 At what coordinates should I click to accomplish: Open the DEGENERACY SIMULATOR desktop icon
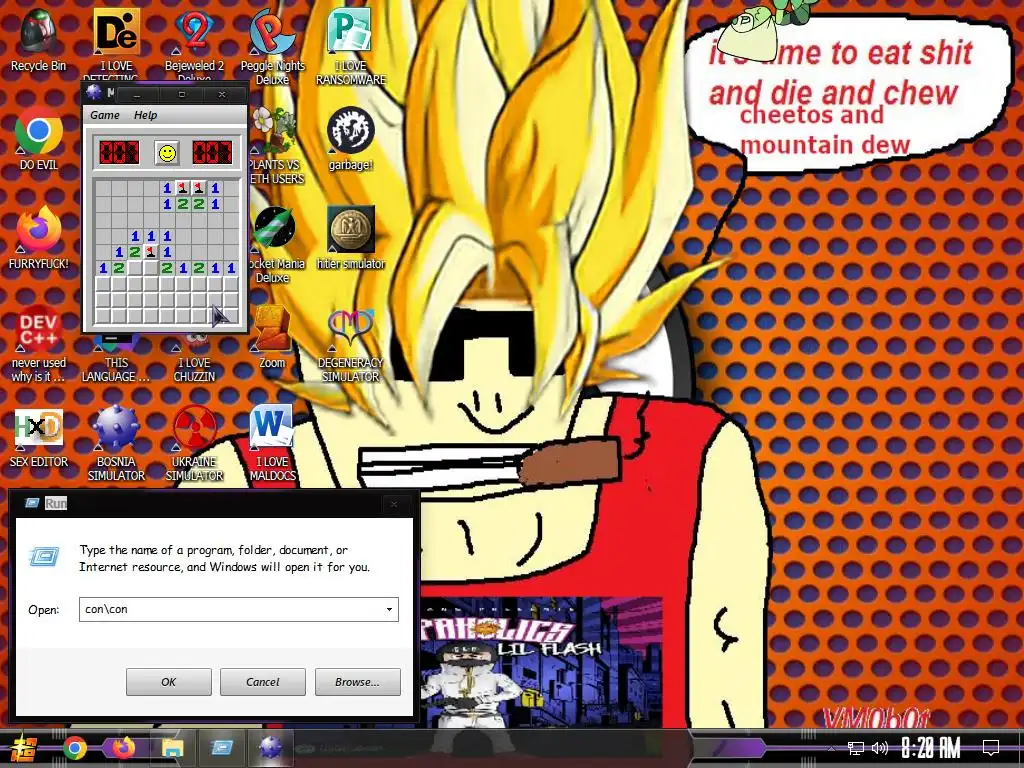[x=351, y=344]
